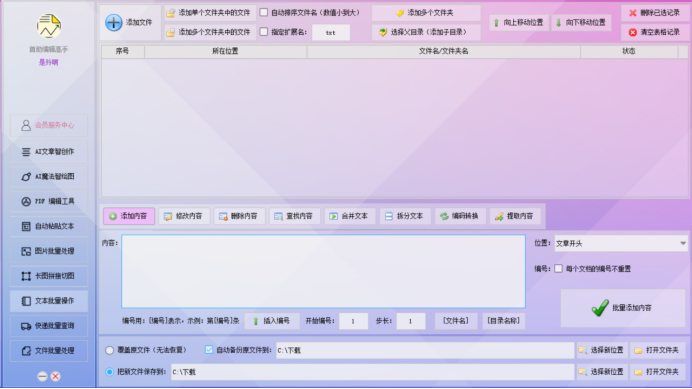Open 文件批量处理 in sidebar
This screenshot has width=692, height=389.
click(x=49, y=351)
